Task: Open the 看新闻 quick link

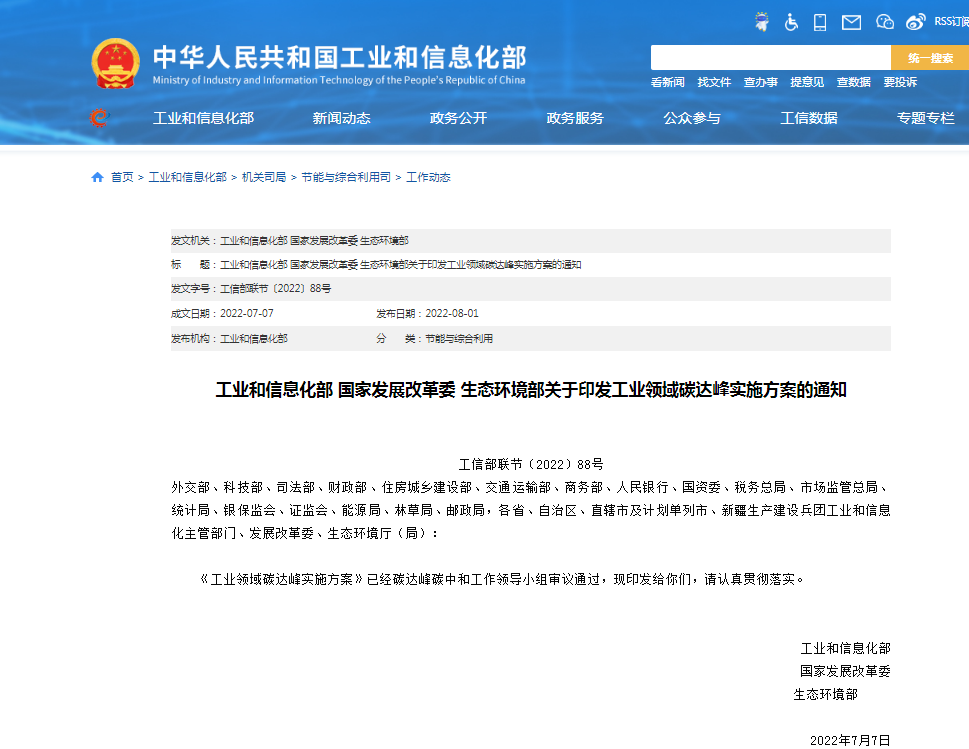Action: [x=667, y=82]
